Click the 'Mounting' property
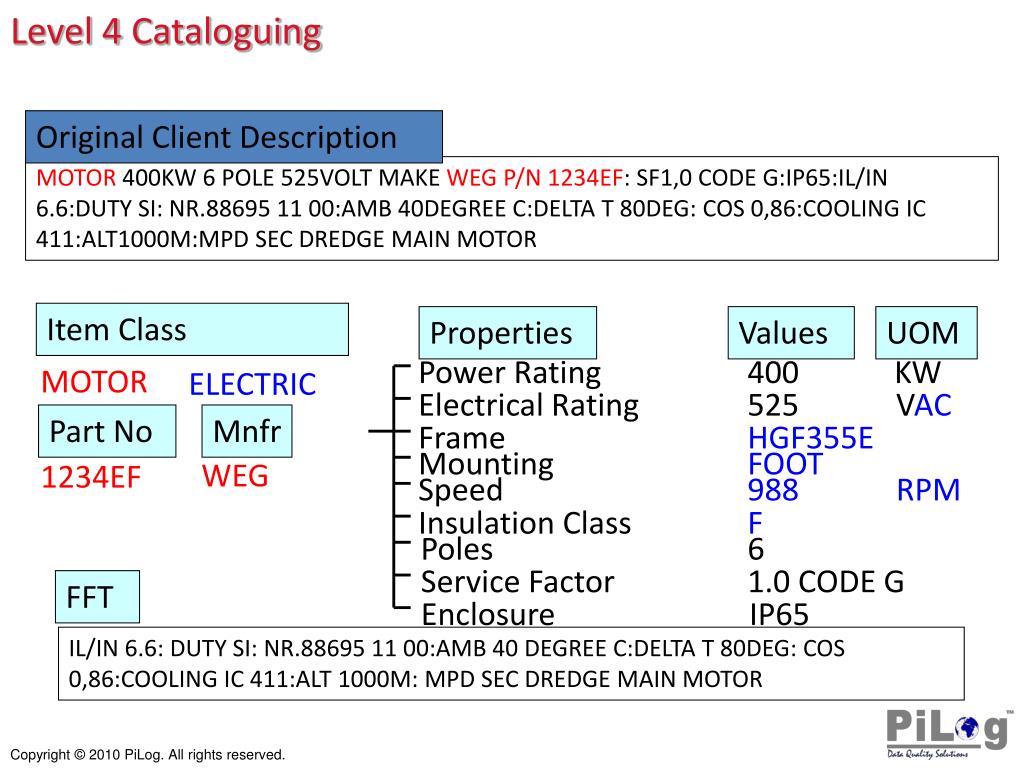Viewport: 1024px width, 768px height. (x=487, y=464)
